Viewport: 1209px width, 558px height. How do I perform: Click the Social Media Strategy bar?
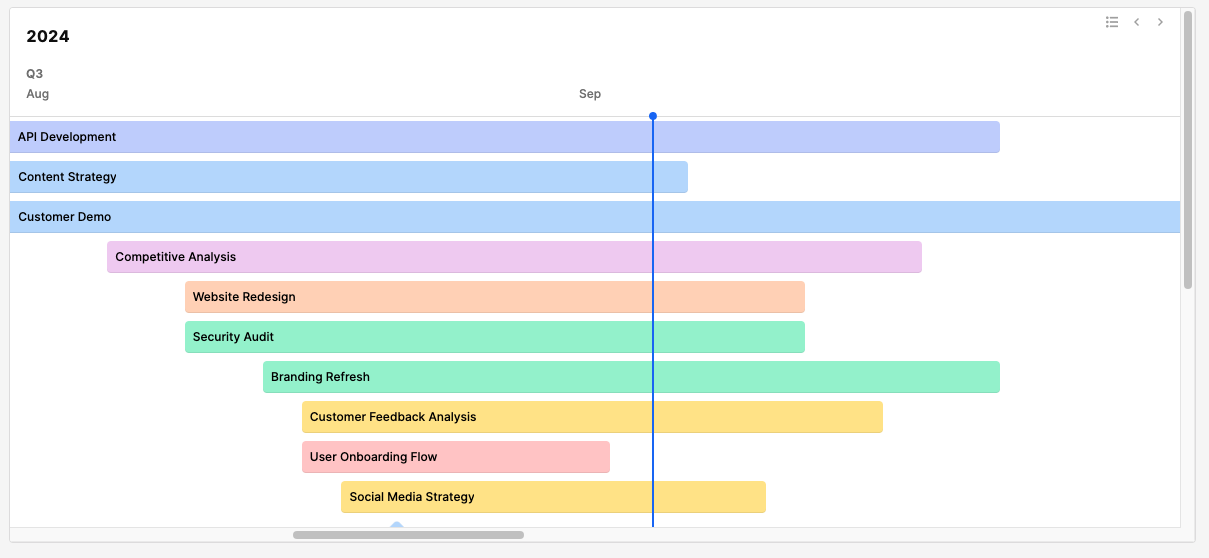(553, 497)
